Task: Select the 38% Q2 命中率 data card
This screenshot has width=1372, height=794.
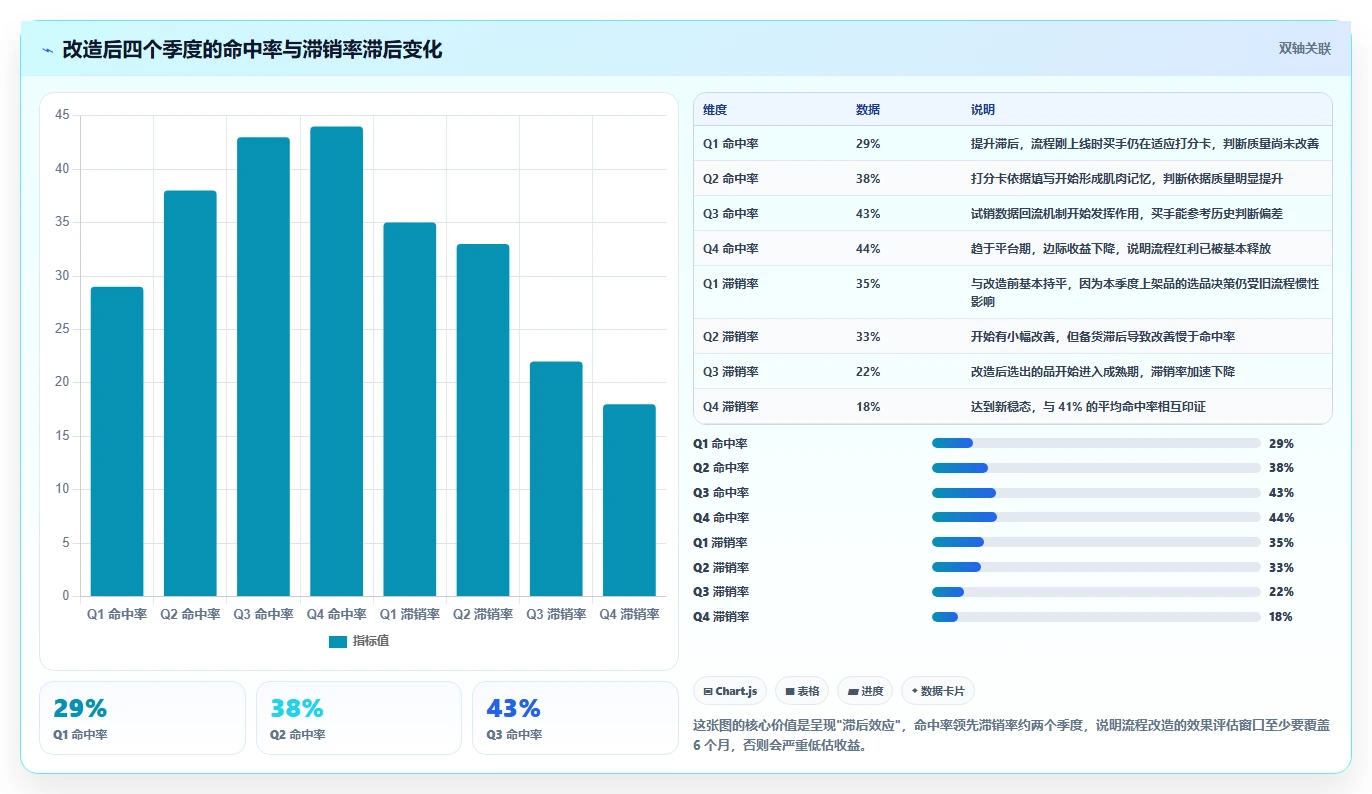Action: (x=359, y=718)
